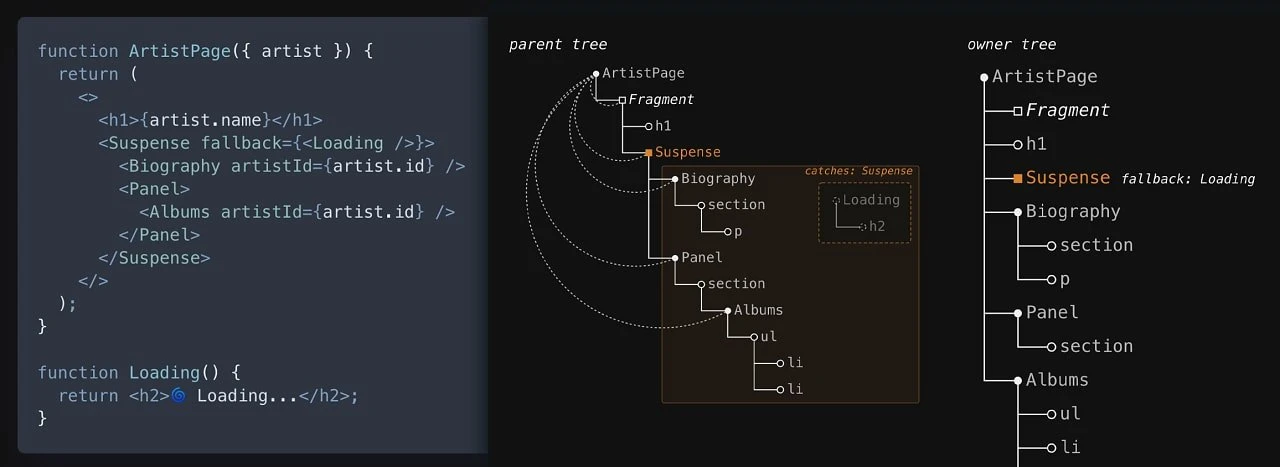
Task: Click the '<h1>{artist.name}</h1>' code line
Action: [210, 119]
